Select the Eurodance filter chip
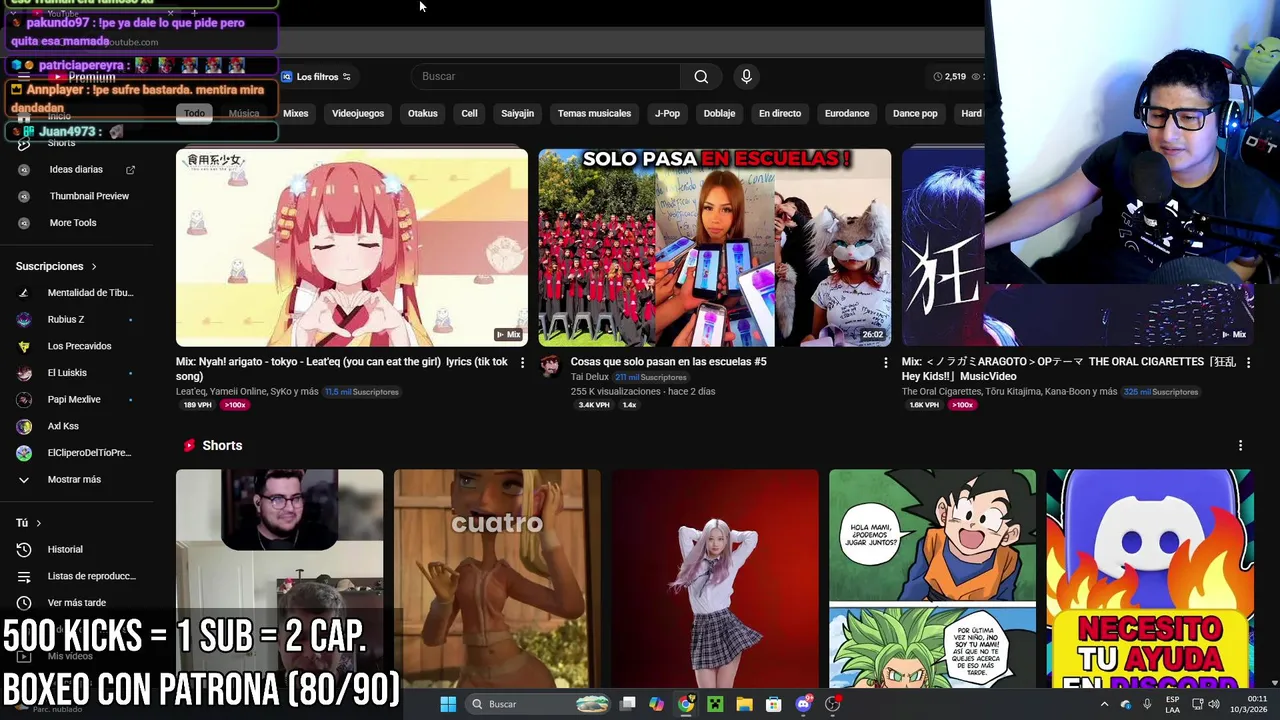Screen dimensions: 1280x720 [x=847, y=113]
